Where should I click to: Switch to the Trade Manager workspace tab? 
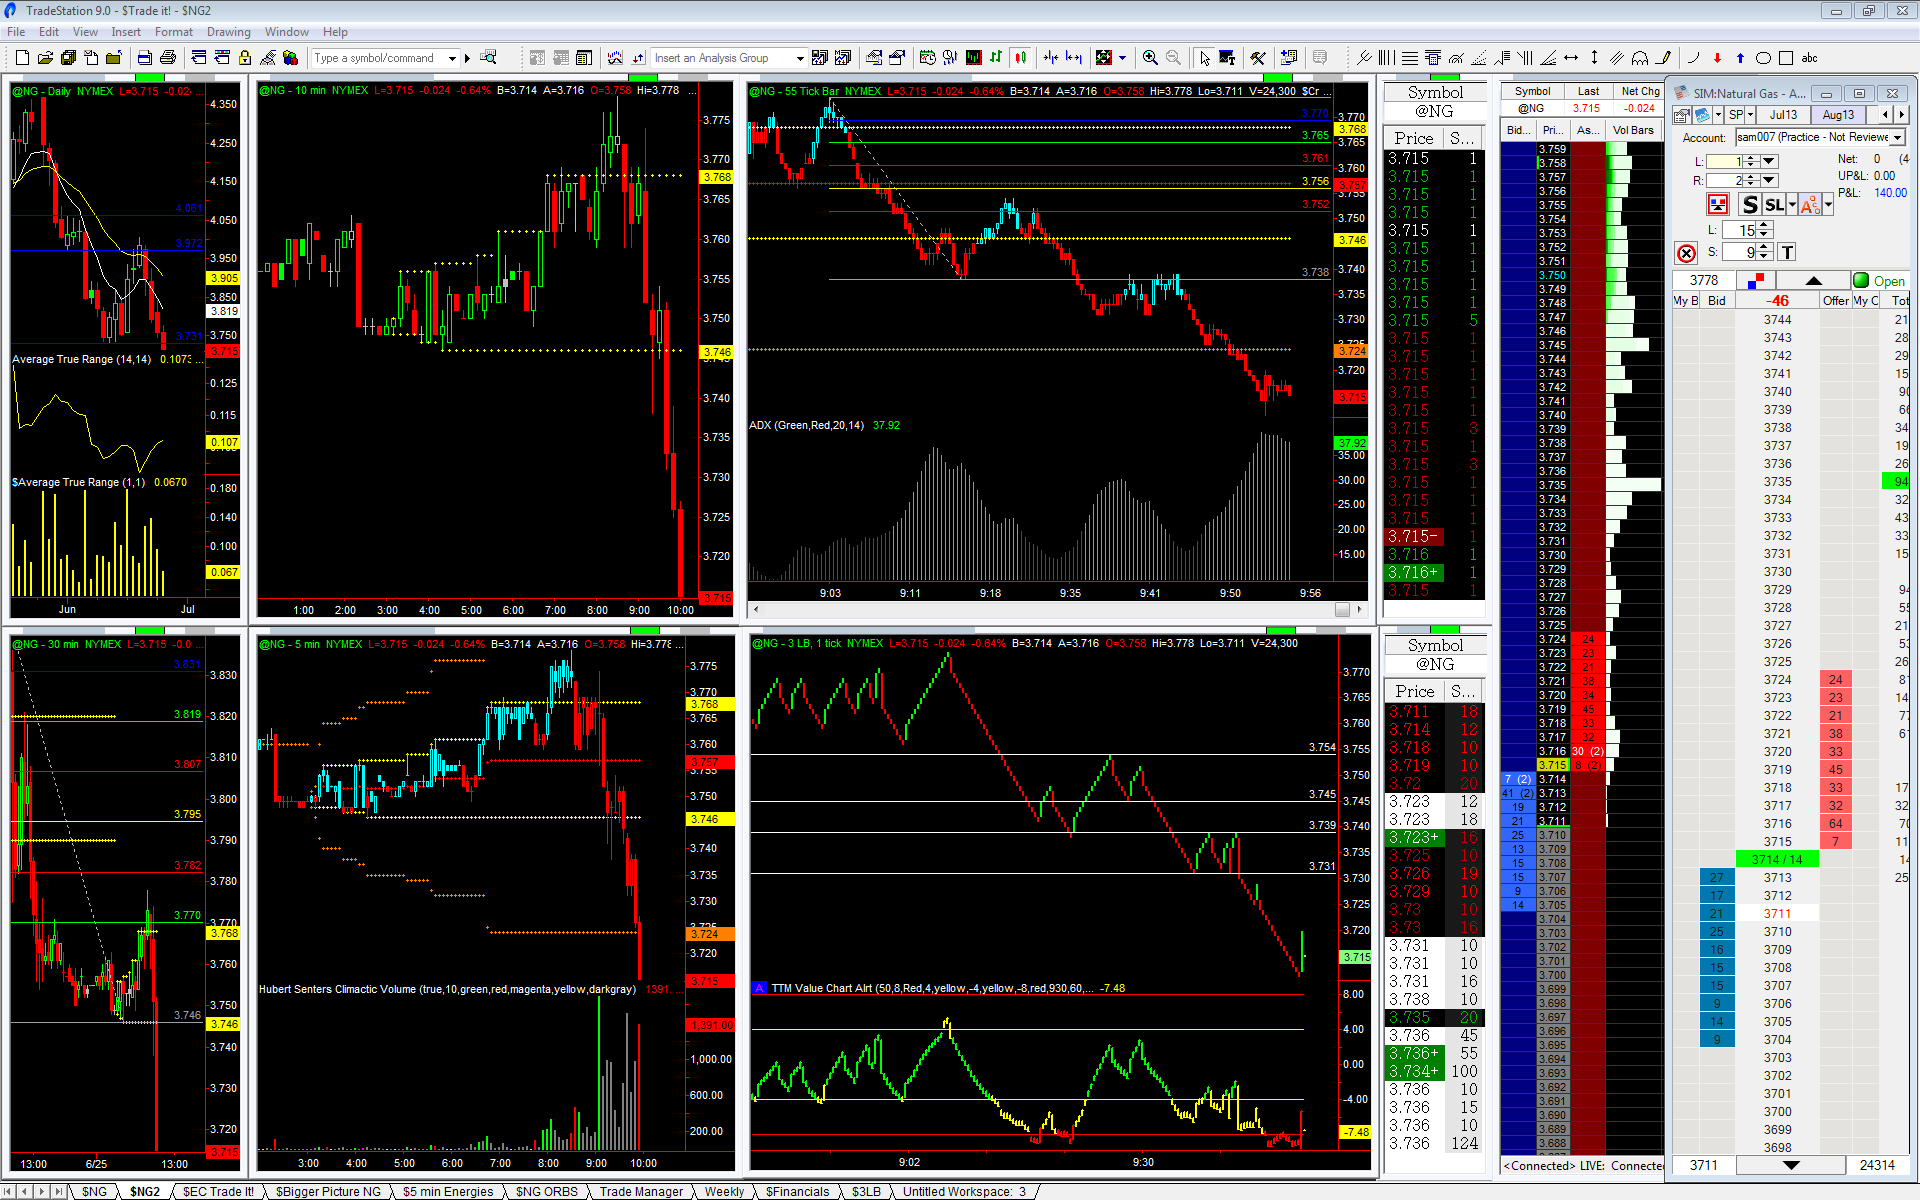641,1191
